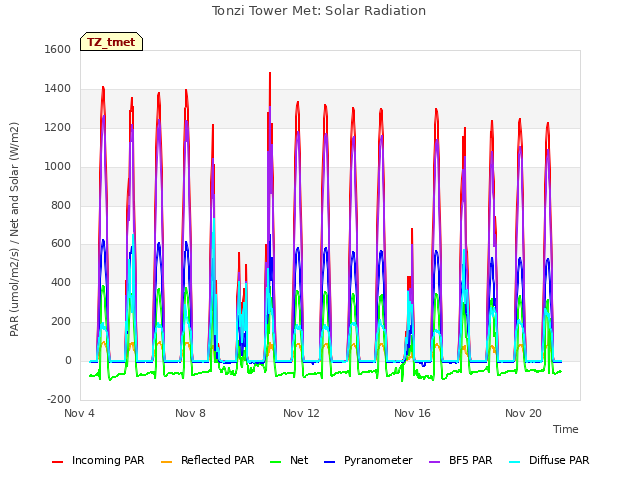Click the 1400 y-axis tick label

[58, 89]
